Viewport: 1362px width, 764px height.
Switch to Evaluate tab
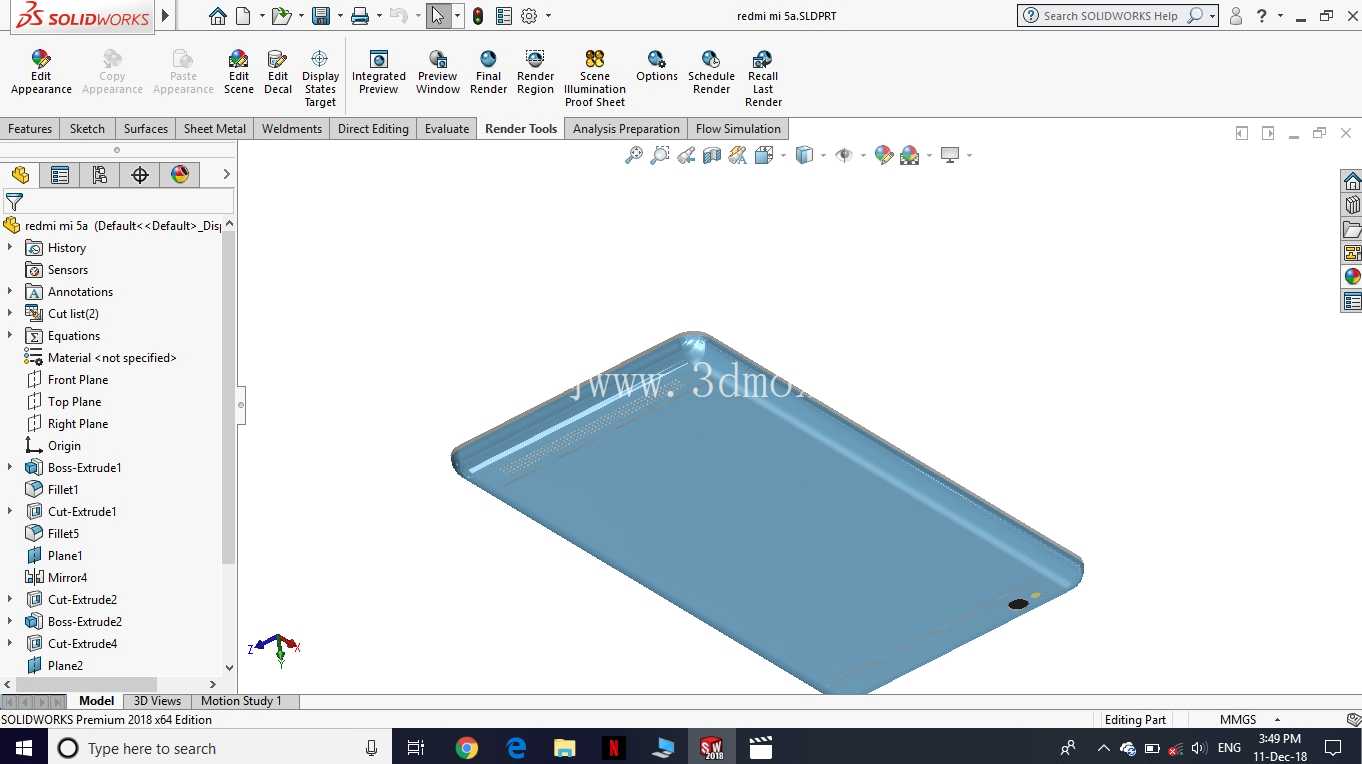(447, 129)
